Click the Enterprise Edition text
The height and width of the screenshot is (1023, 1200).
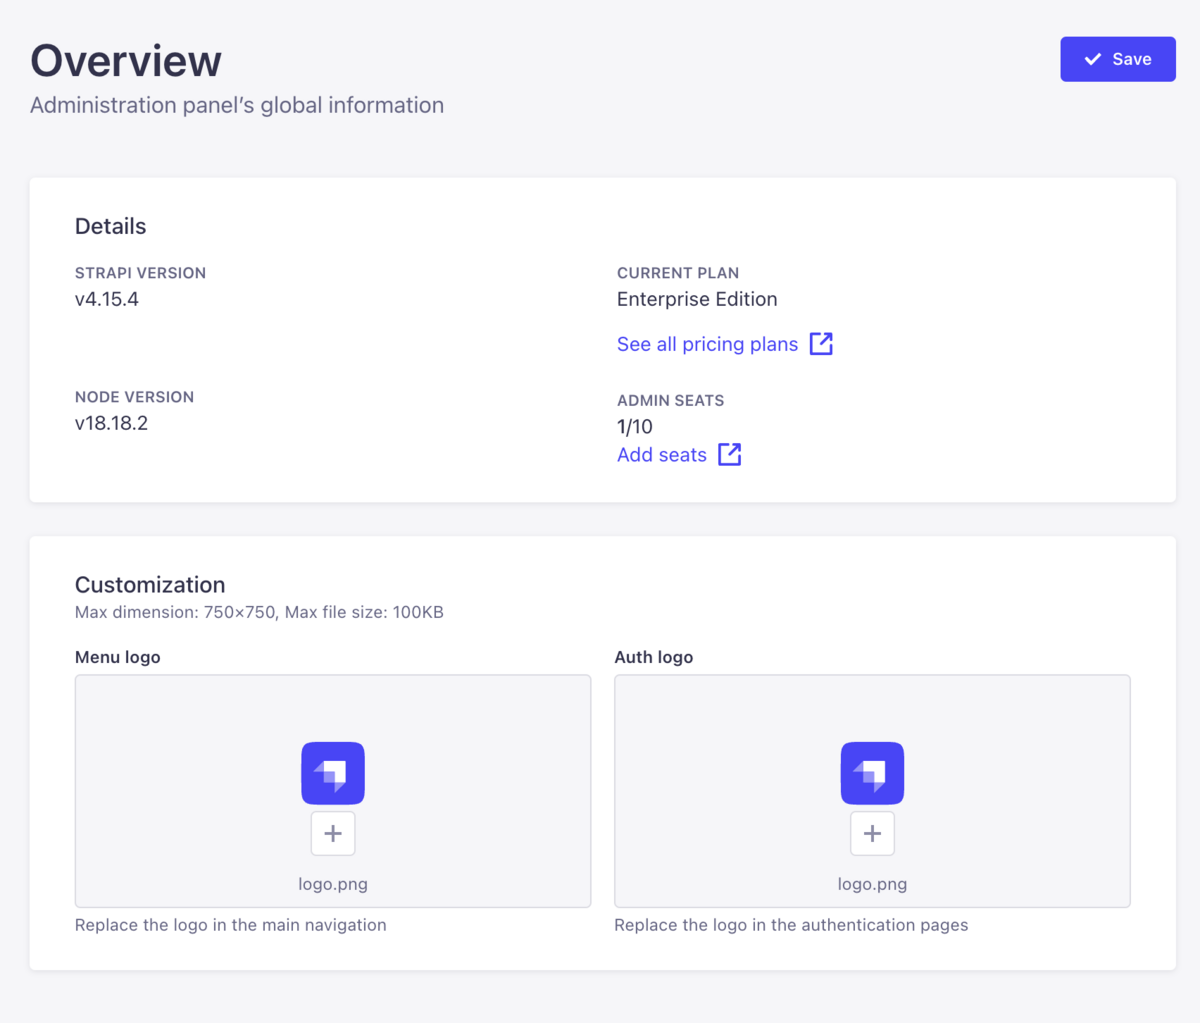tap(697, 299)
